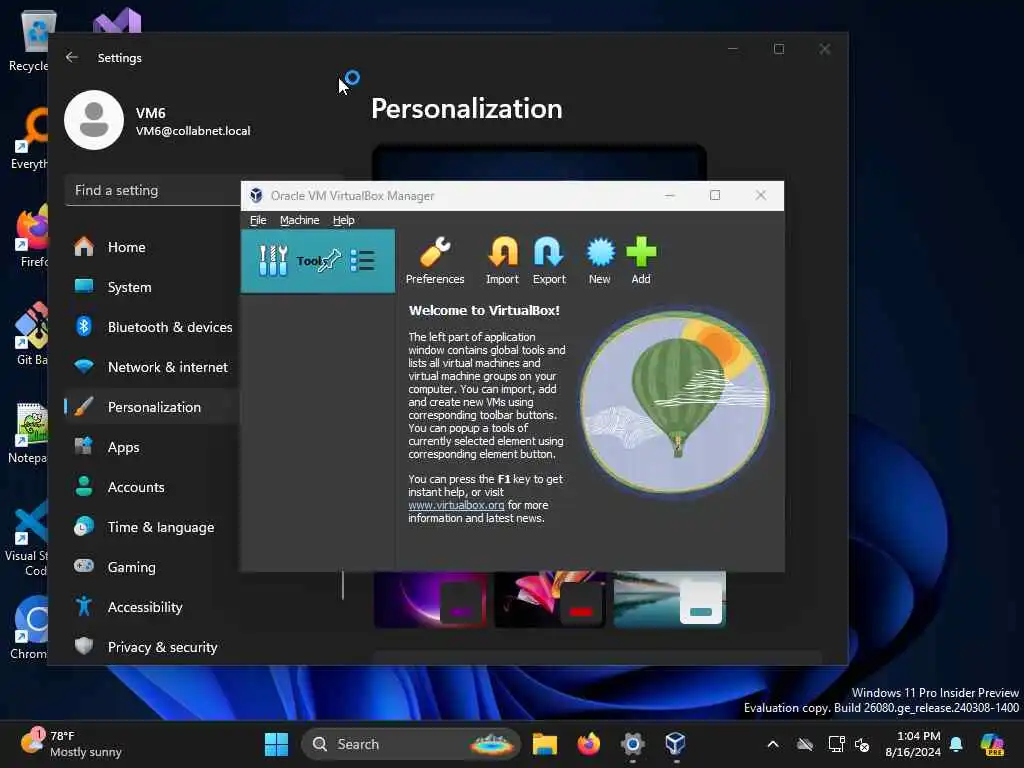Open System settings category
Screen dimensions: 1024x768
tap(152, 287)
